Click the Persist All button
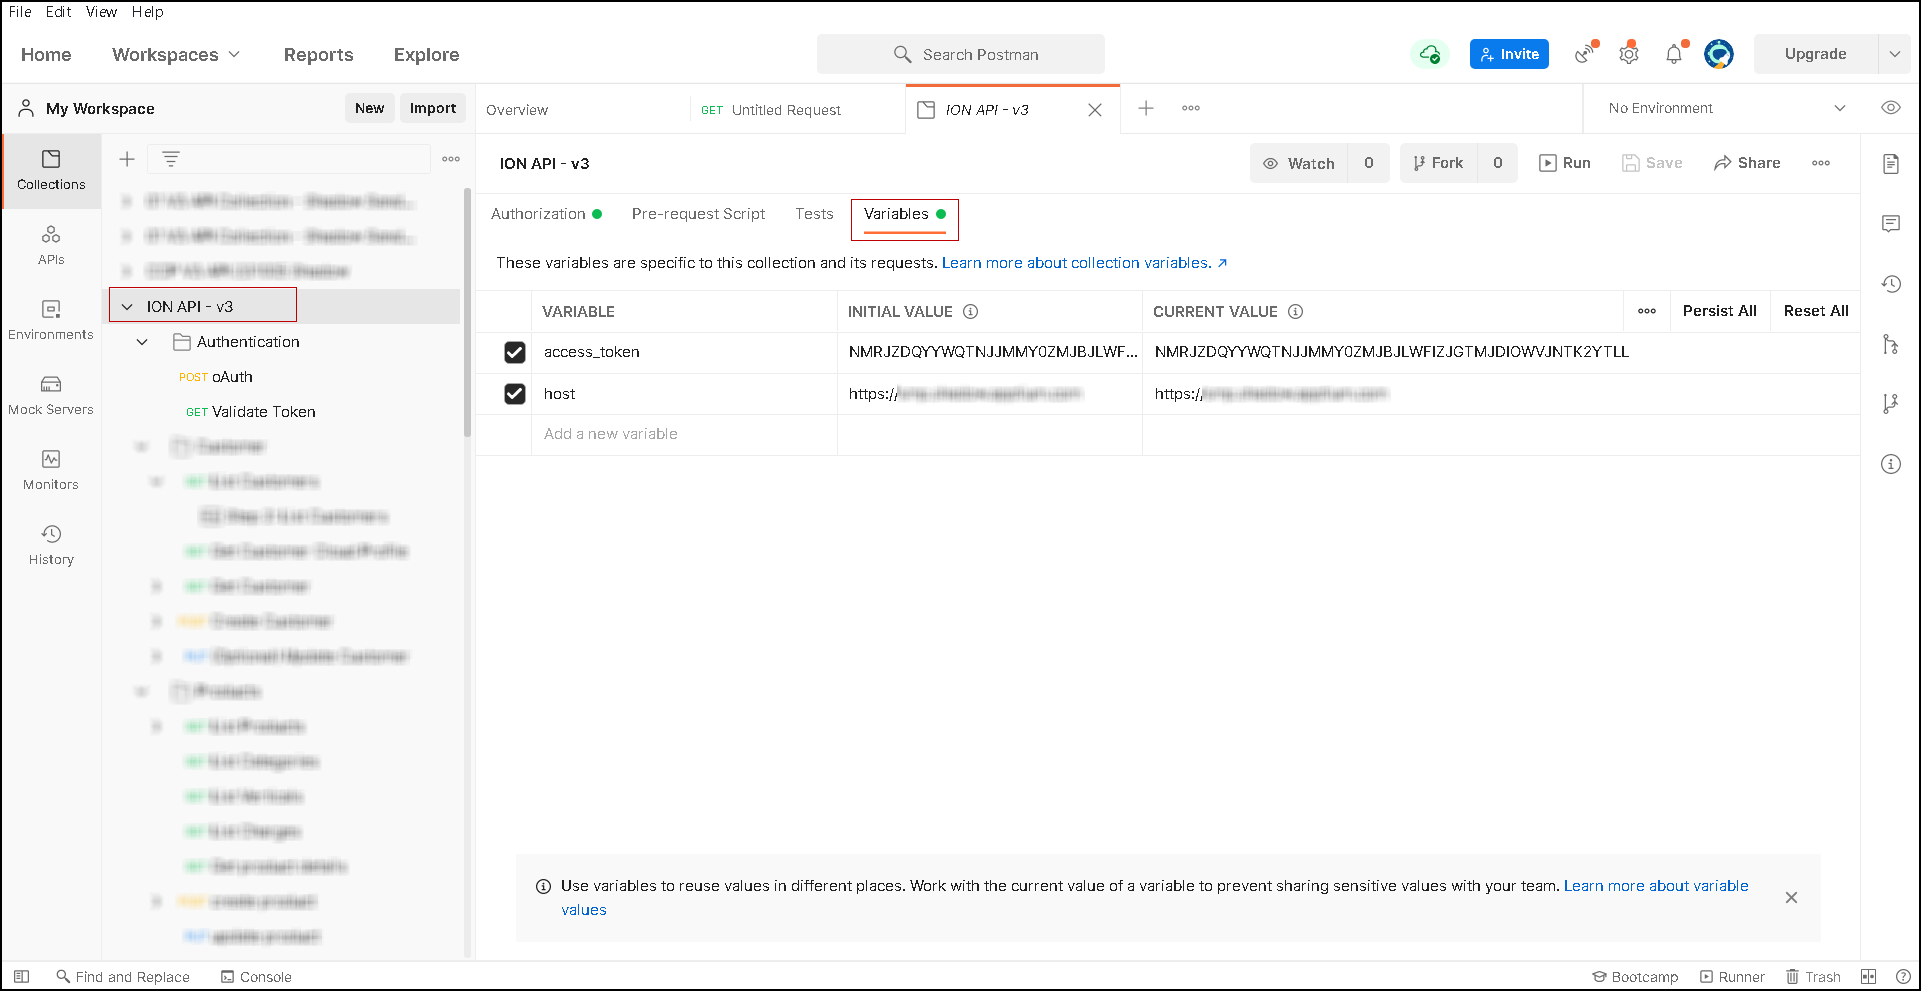Image resolution: width=1921 pixels, height=991 pixels. pyautogui.click(x=1719, y=311)
